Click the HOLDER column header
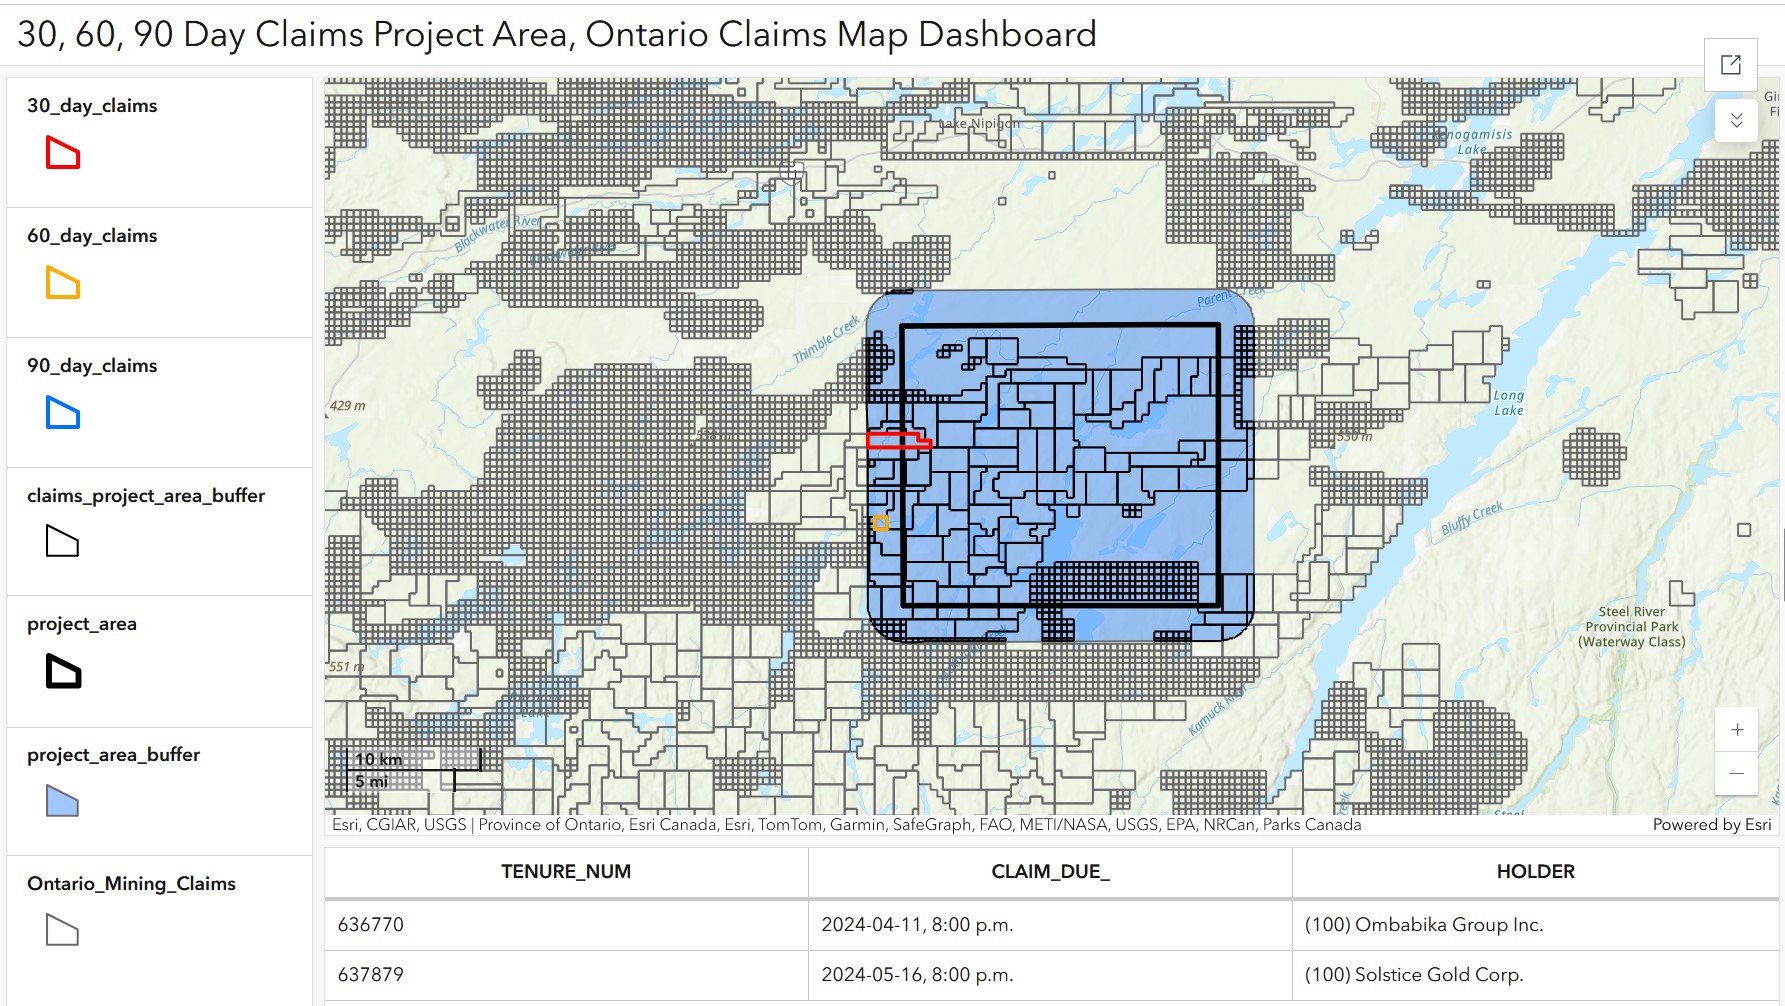 pyautogui.click(x=1535, y=872)
